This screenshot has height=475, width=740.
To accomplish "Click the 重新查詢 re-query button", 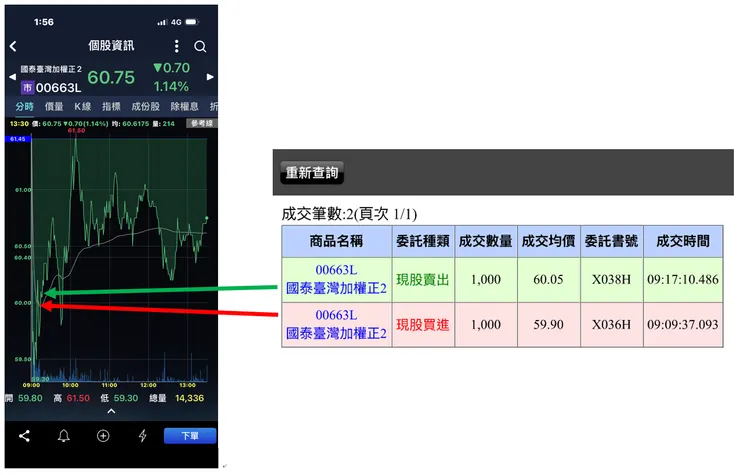I will click(x=312, y=173).
